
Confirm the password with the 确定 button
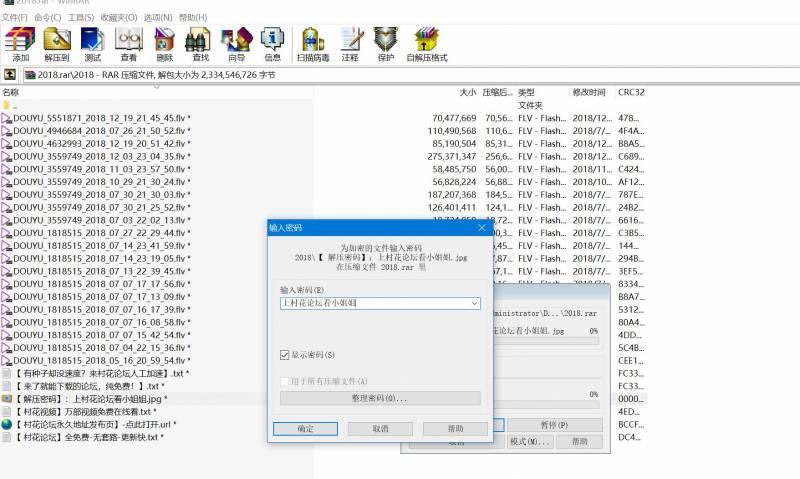305,428
